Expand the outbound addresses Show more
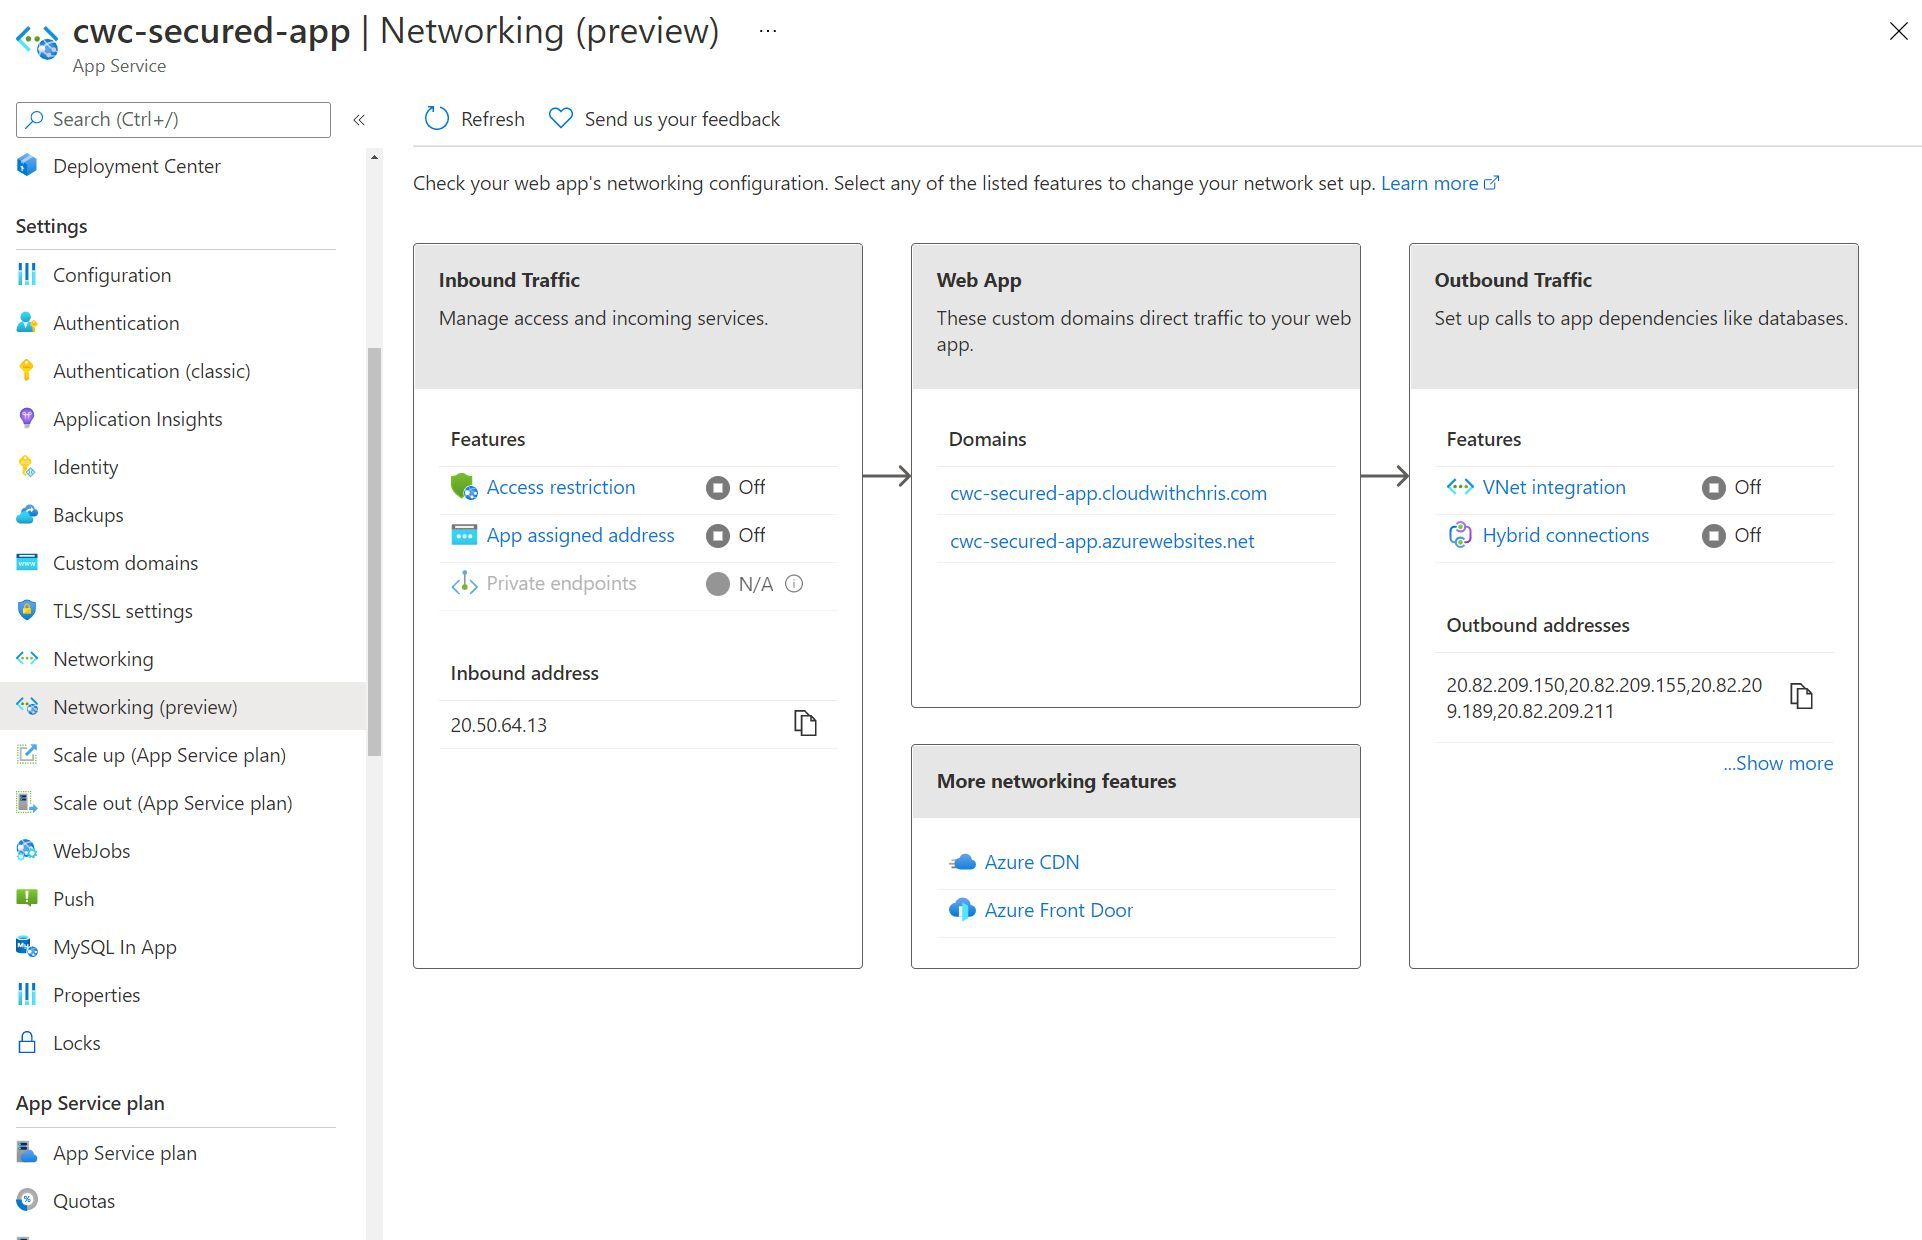The image size is (1922, 1240). click(1776, 762)
